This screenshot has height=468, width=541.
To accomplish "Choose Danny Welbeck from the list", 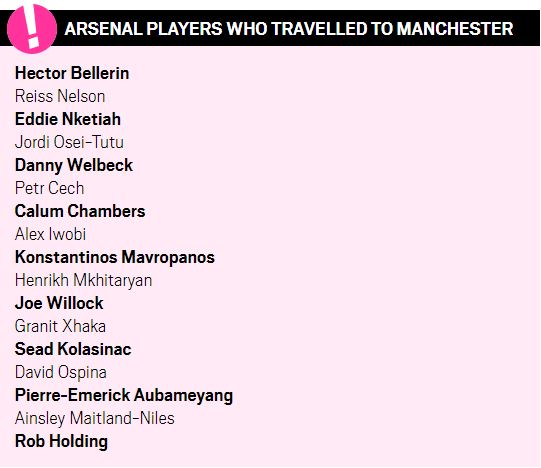I will pyautogui.click(x=74, y=165).
